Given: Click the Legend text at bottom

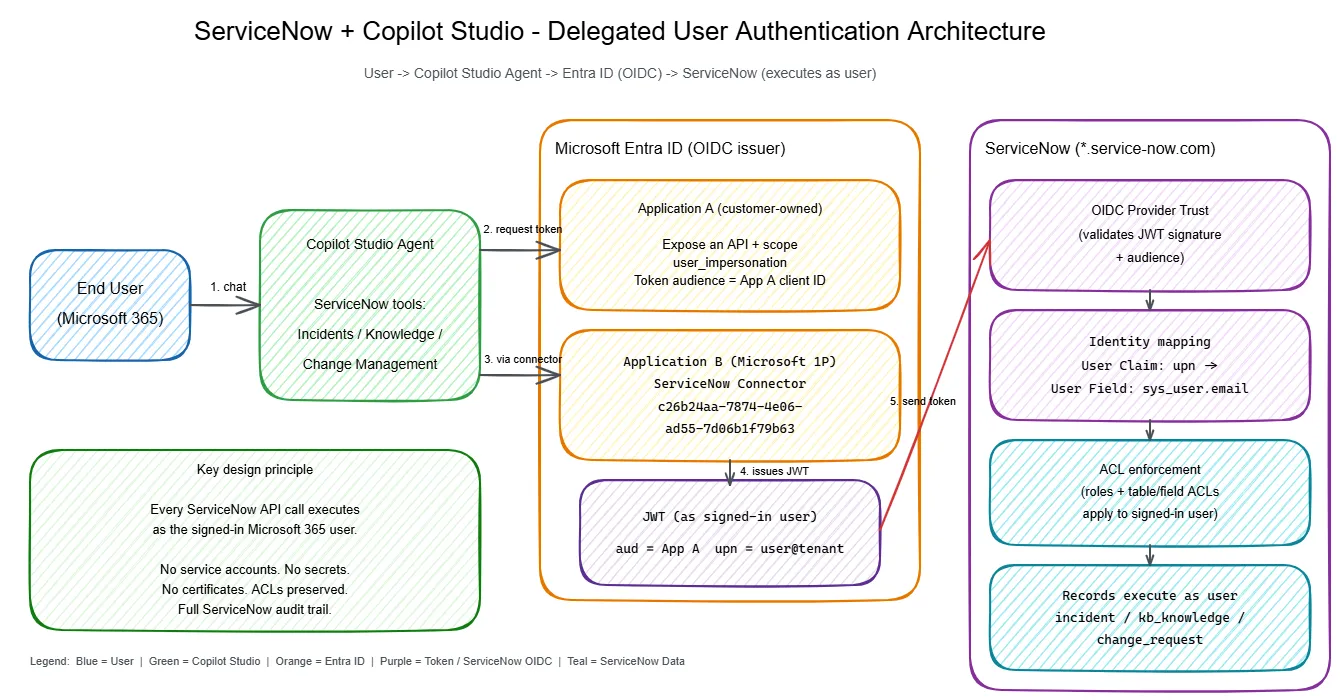Looking at the screenshot, I should (x=358, y=661).
